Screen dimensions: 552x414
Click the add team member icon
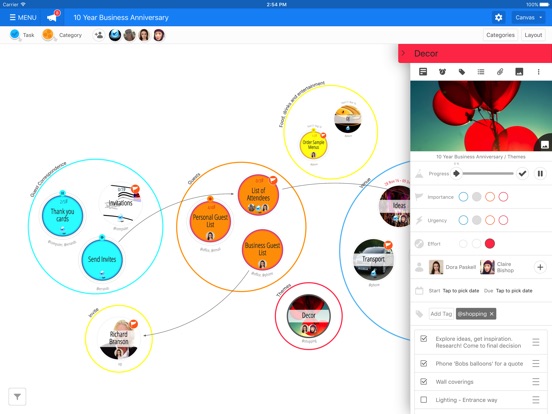coord(99,35)
